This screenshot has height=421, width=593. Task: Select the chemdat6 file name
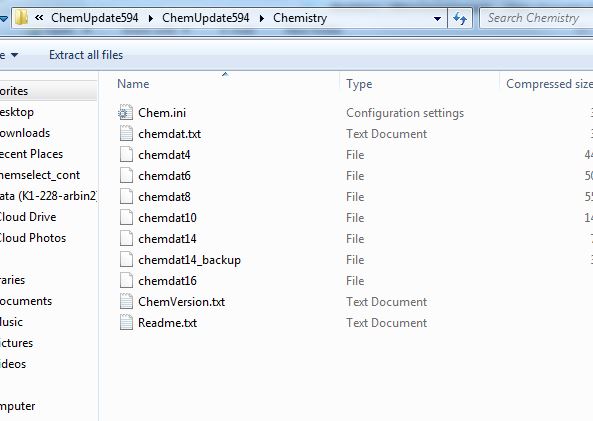click(164, 176)
